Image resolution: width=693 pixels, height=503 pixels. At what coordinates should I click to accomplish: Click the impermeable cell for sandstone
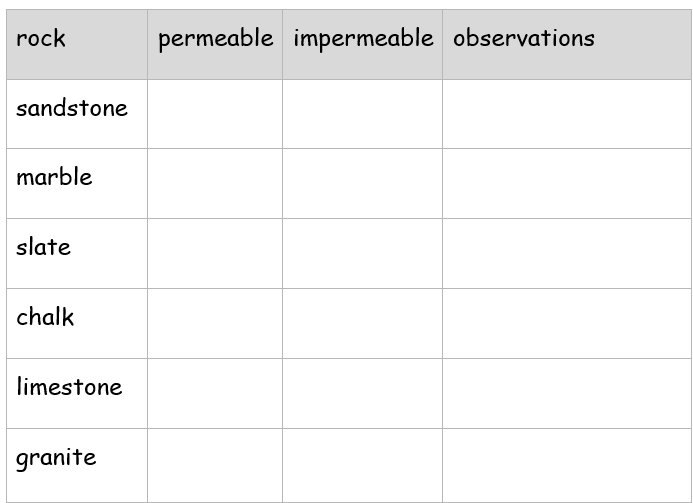[362, 114]
